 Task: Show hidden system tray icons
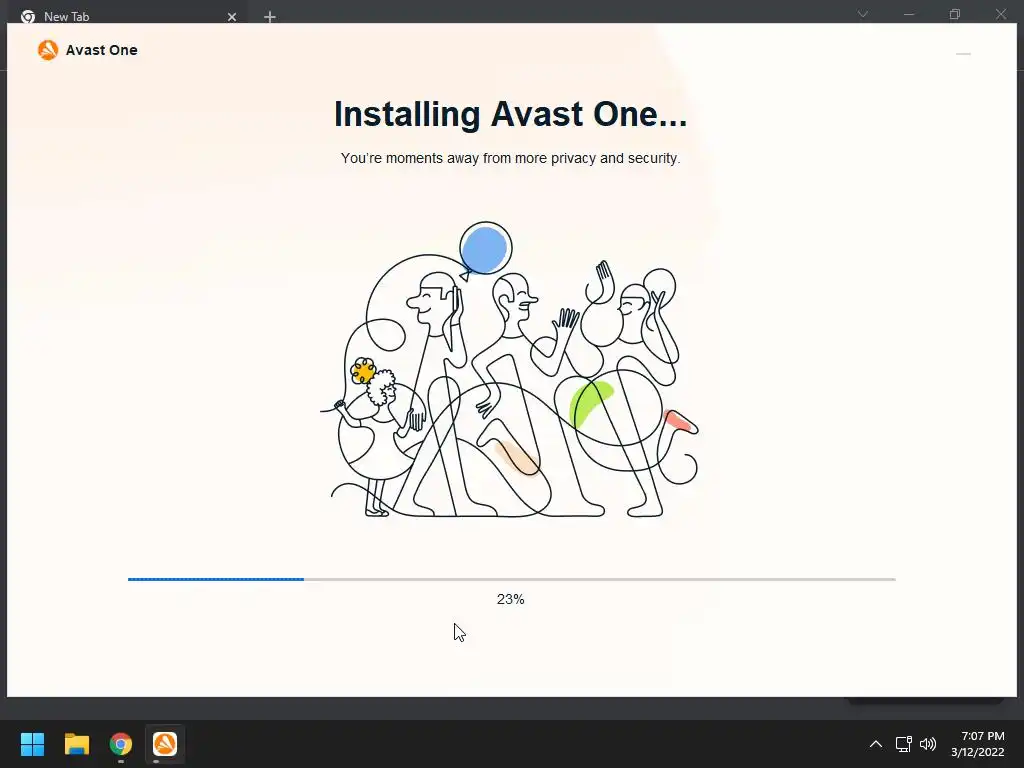[x=876, y=744]
